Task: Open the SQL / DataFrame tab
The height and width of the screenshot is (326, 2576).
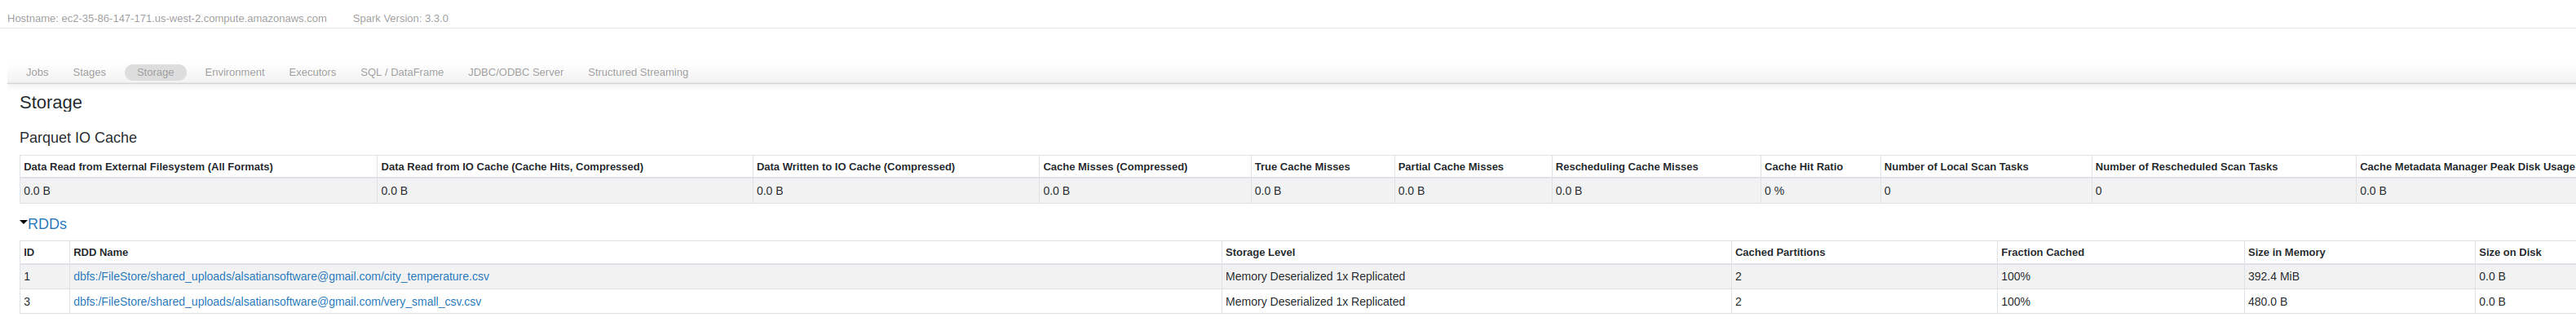Action: coord(402,72)
